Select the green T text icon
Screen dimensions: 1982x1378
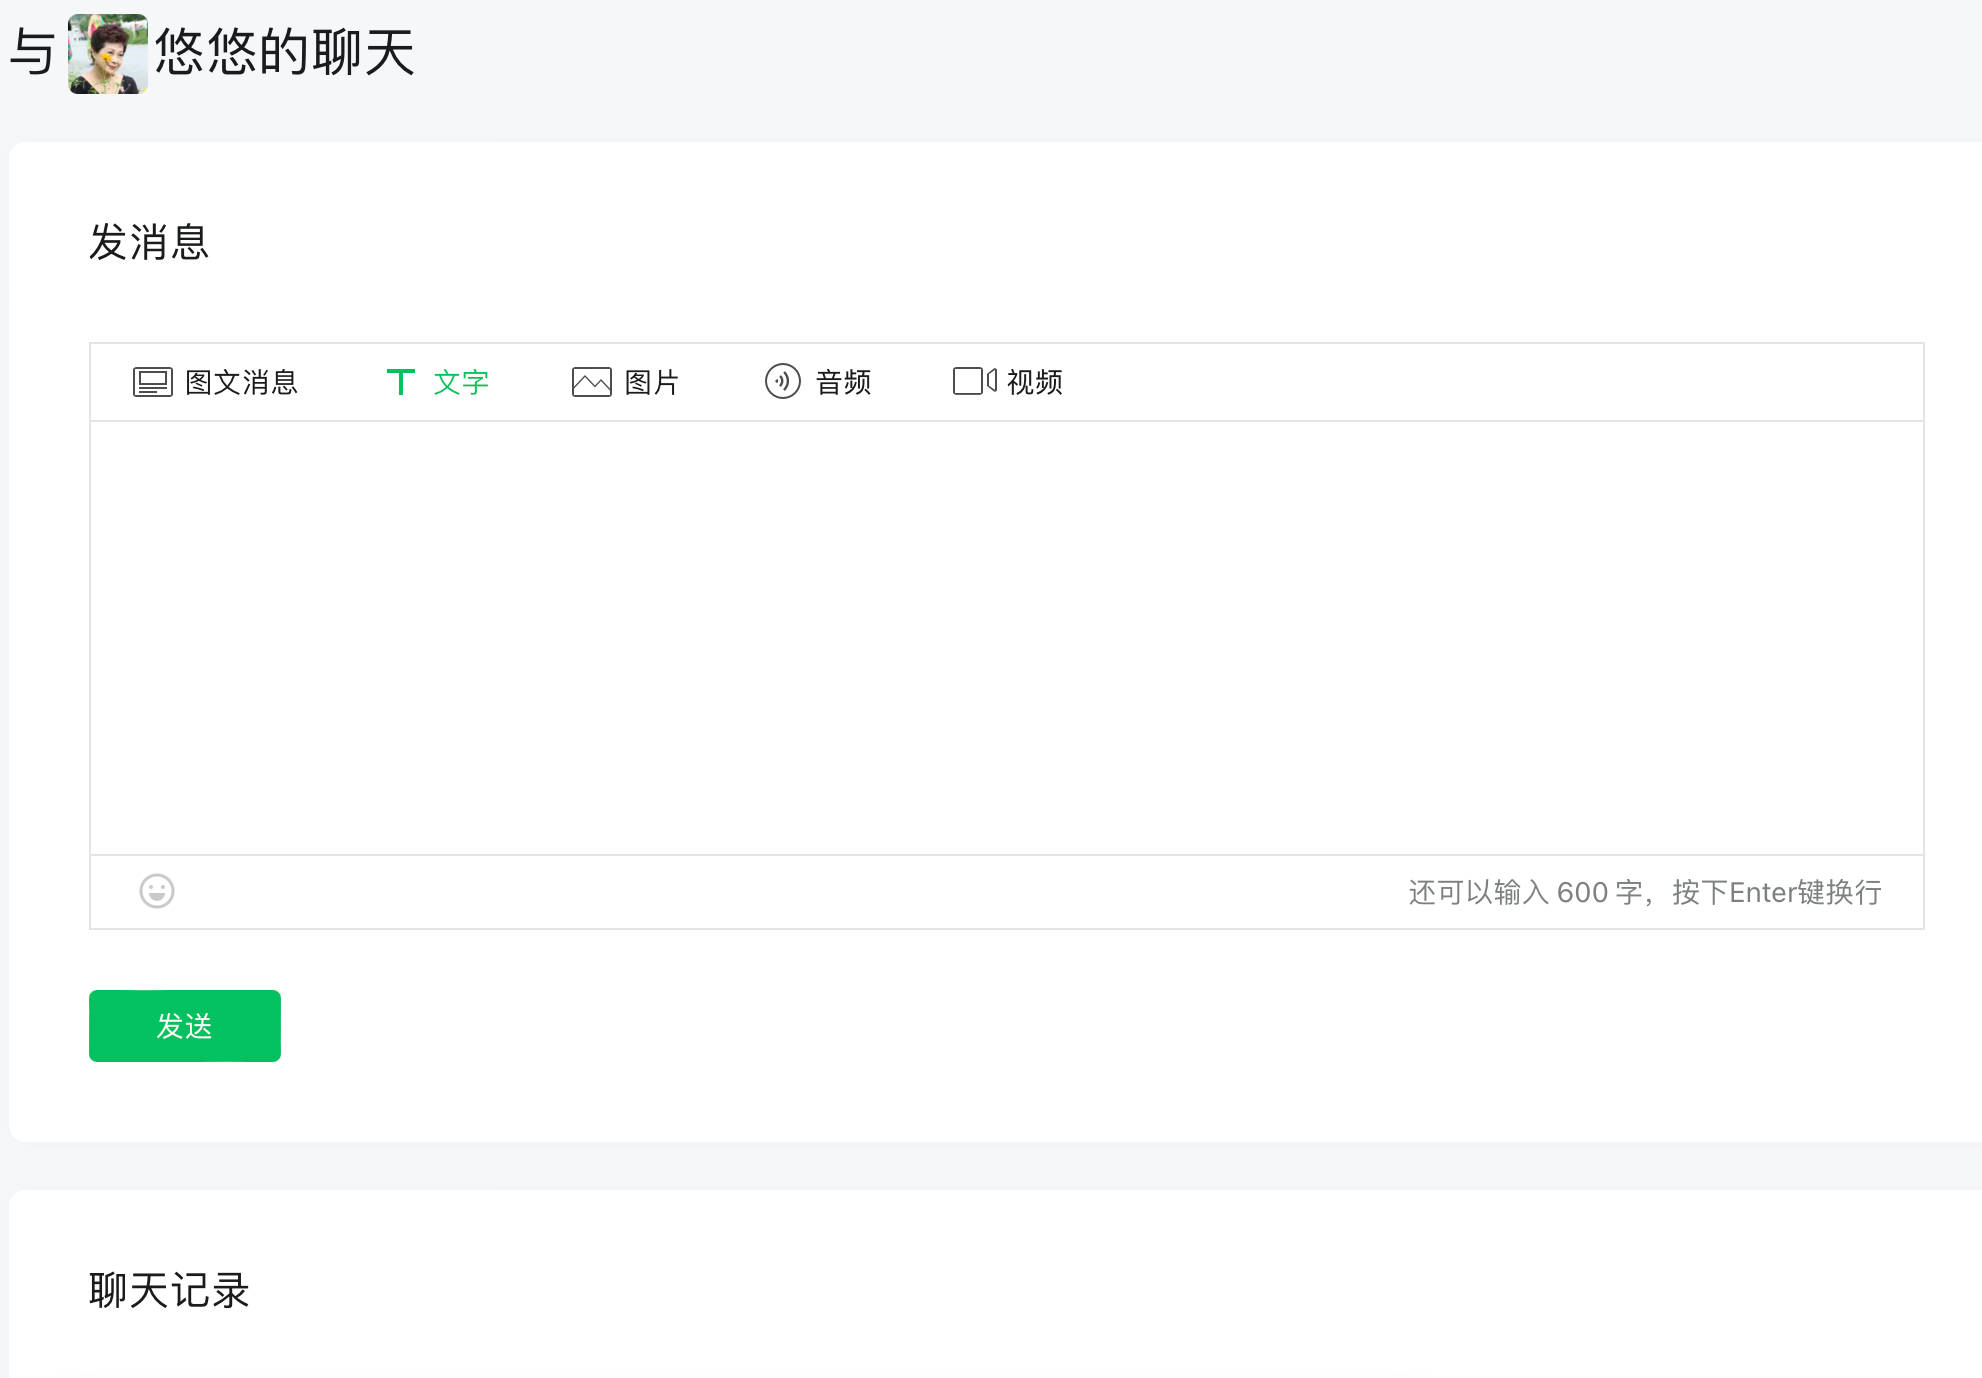click(x=400, y=382)
